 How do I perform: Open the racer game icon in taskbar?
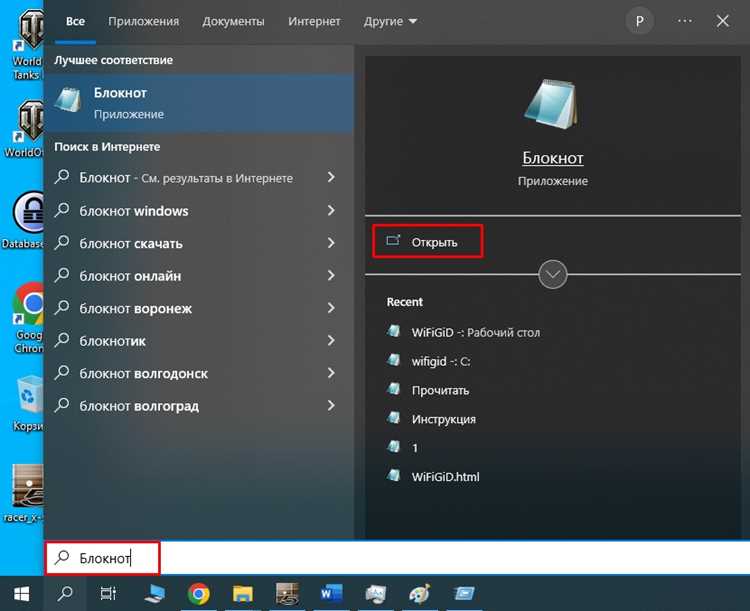tap(287, 594)
